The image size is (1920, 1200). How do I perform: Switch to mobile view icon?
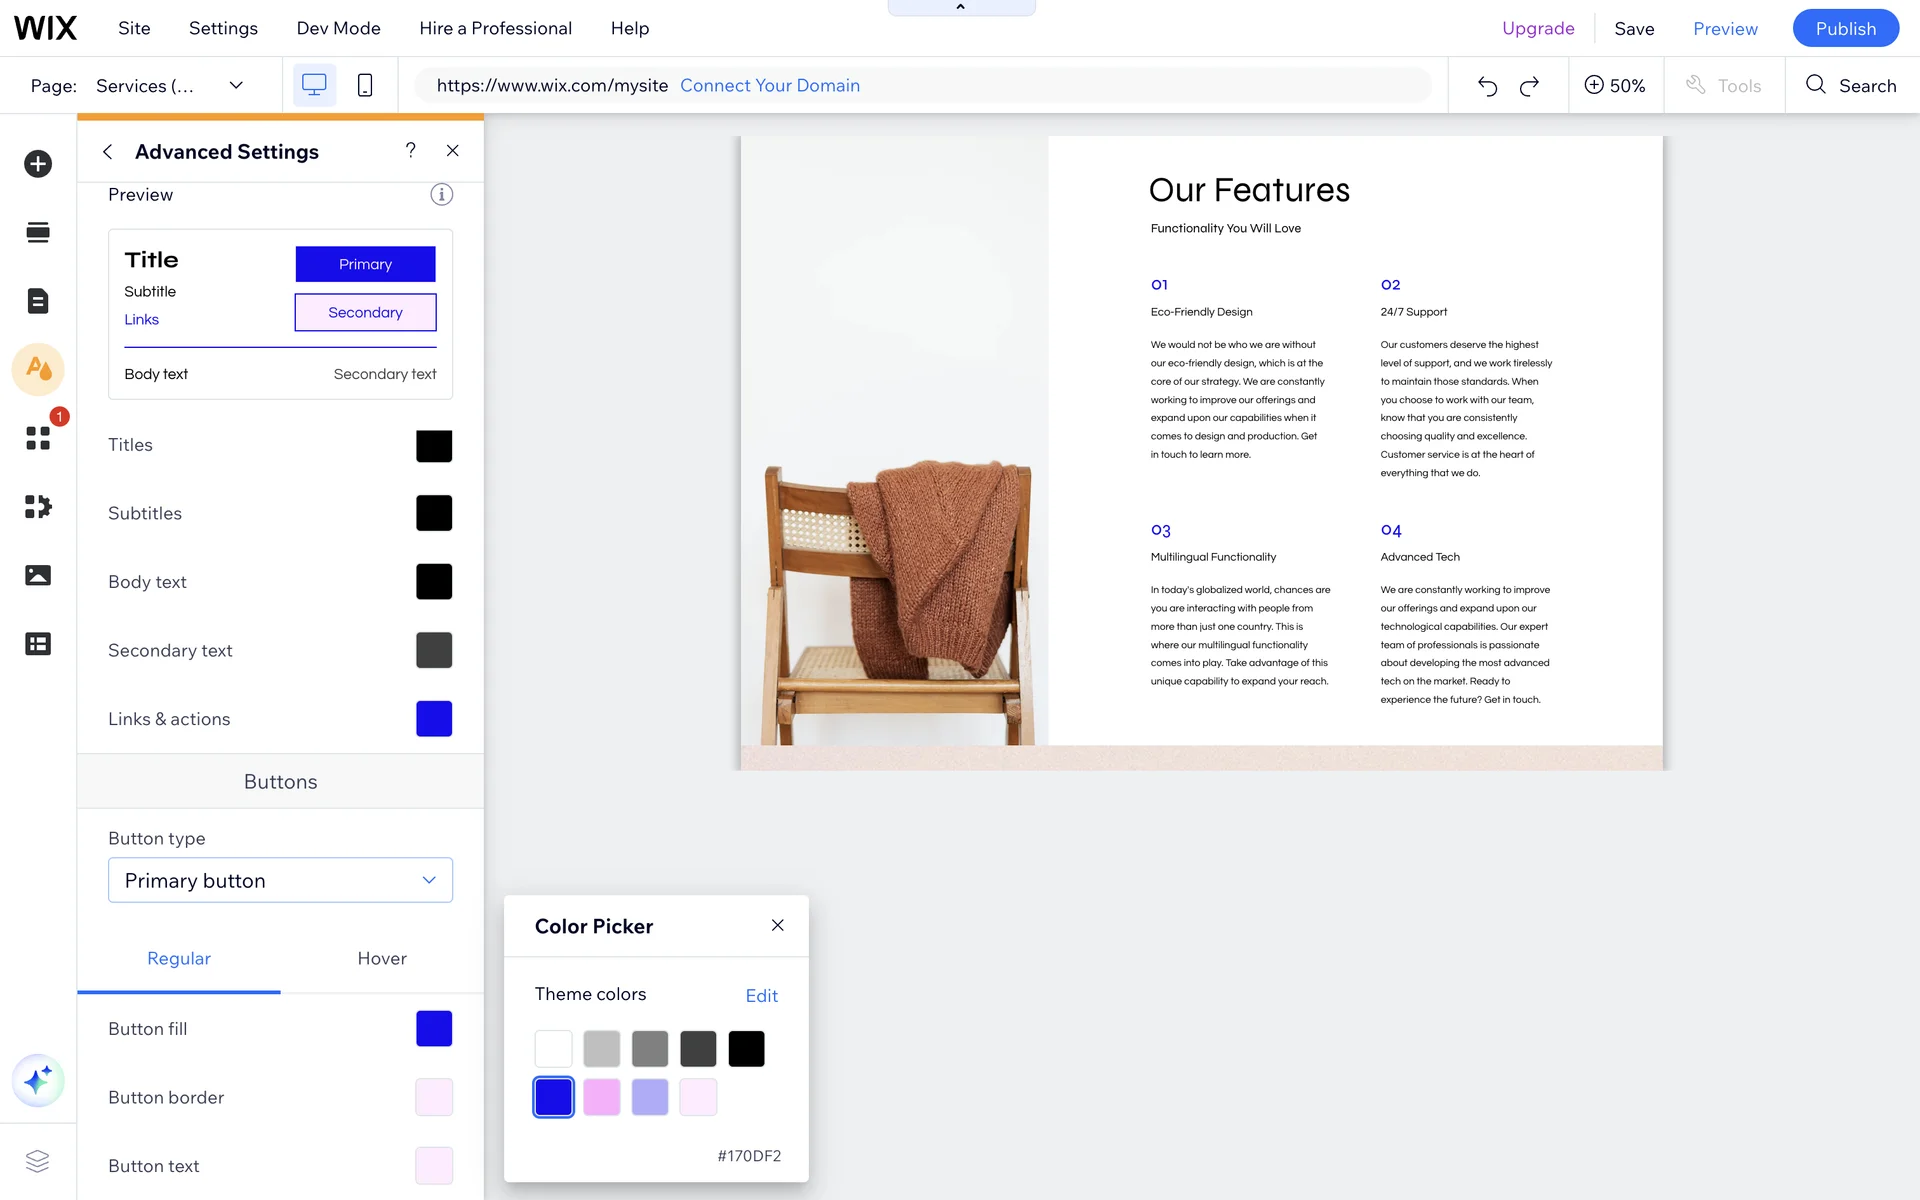[365, 86]
